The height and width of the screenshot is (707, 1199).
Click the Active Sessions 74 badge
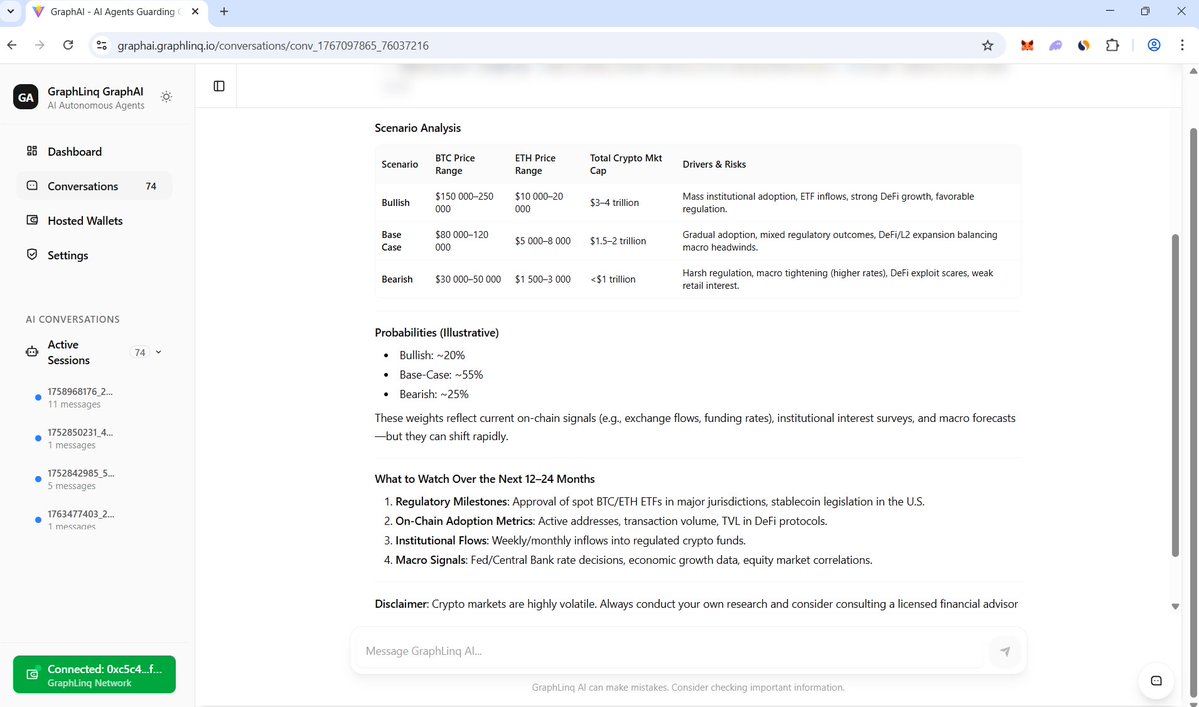tap(140, 352)
